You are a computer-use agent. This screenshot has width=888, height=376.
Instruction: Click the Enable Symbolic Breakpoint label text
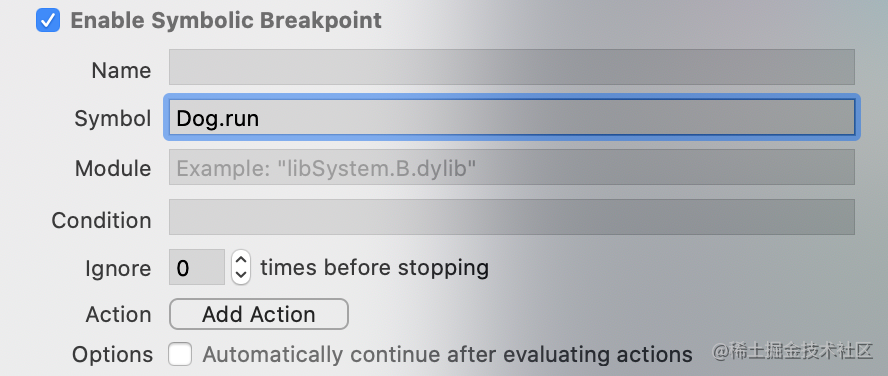[226, 20]
